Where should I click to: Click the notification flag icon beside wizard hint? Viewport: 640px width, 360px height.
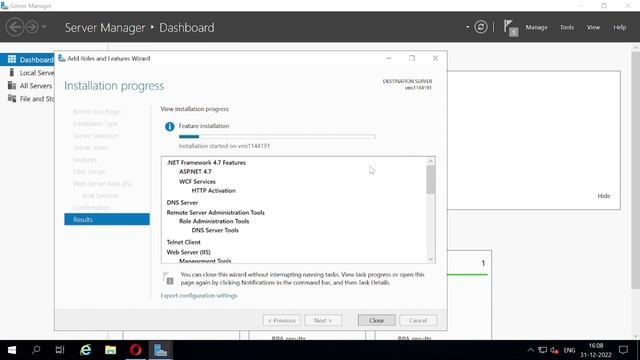168,278
